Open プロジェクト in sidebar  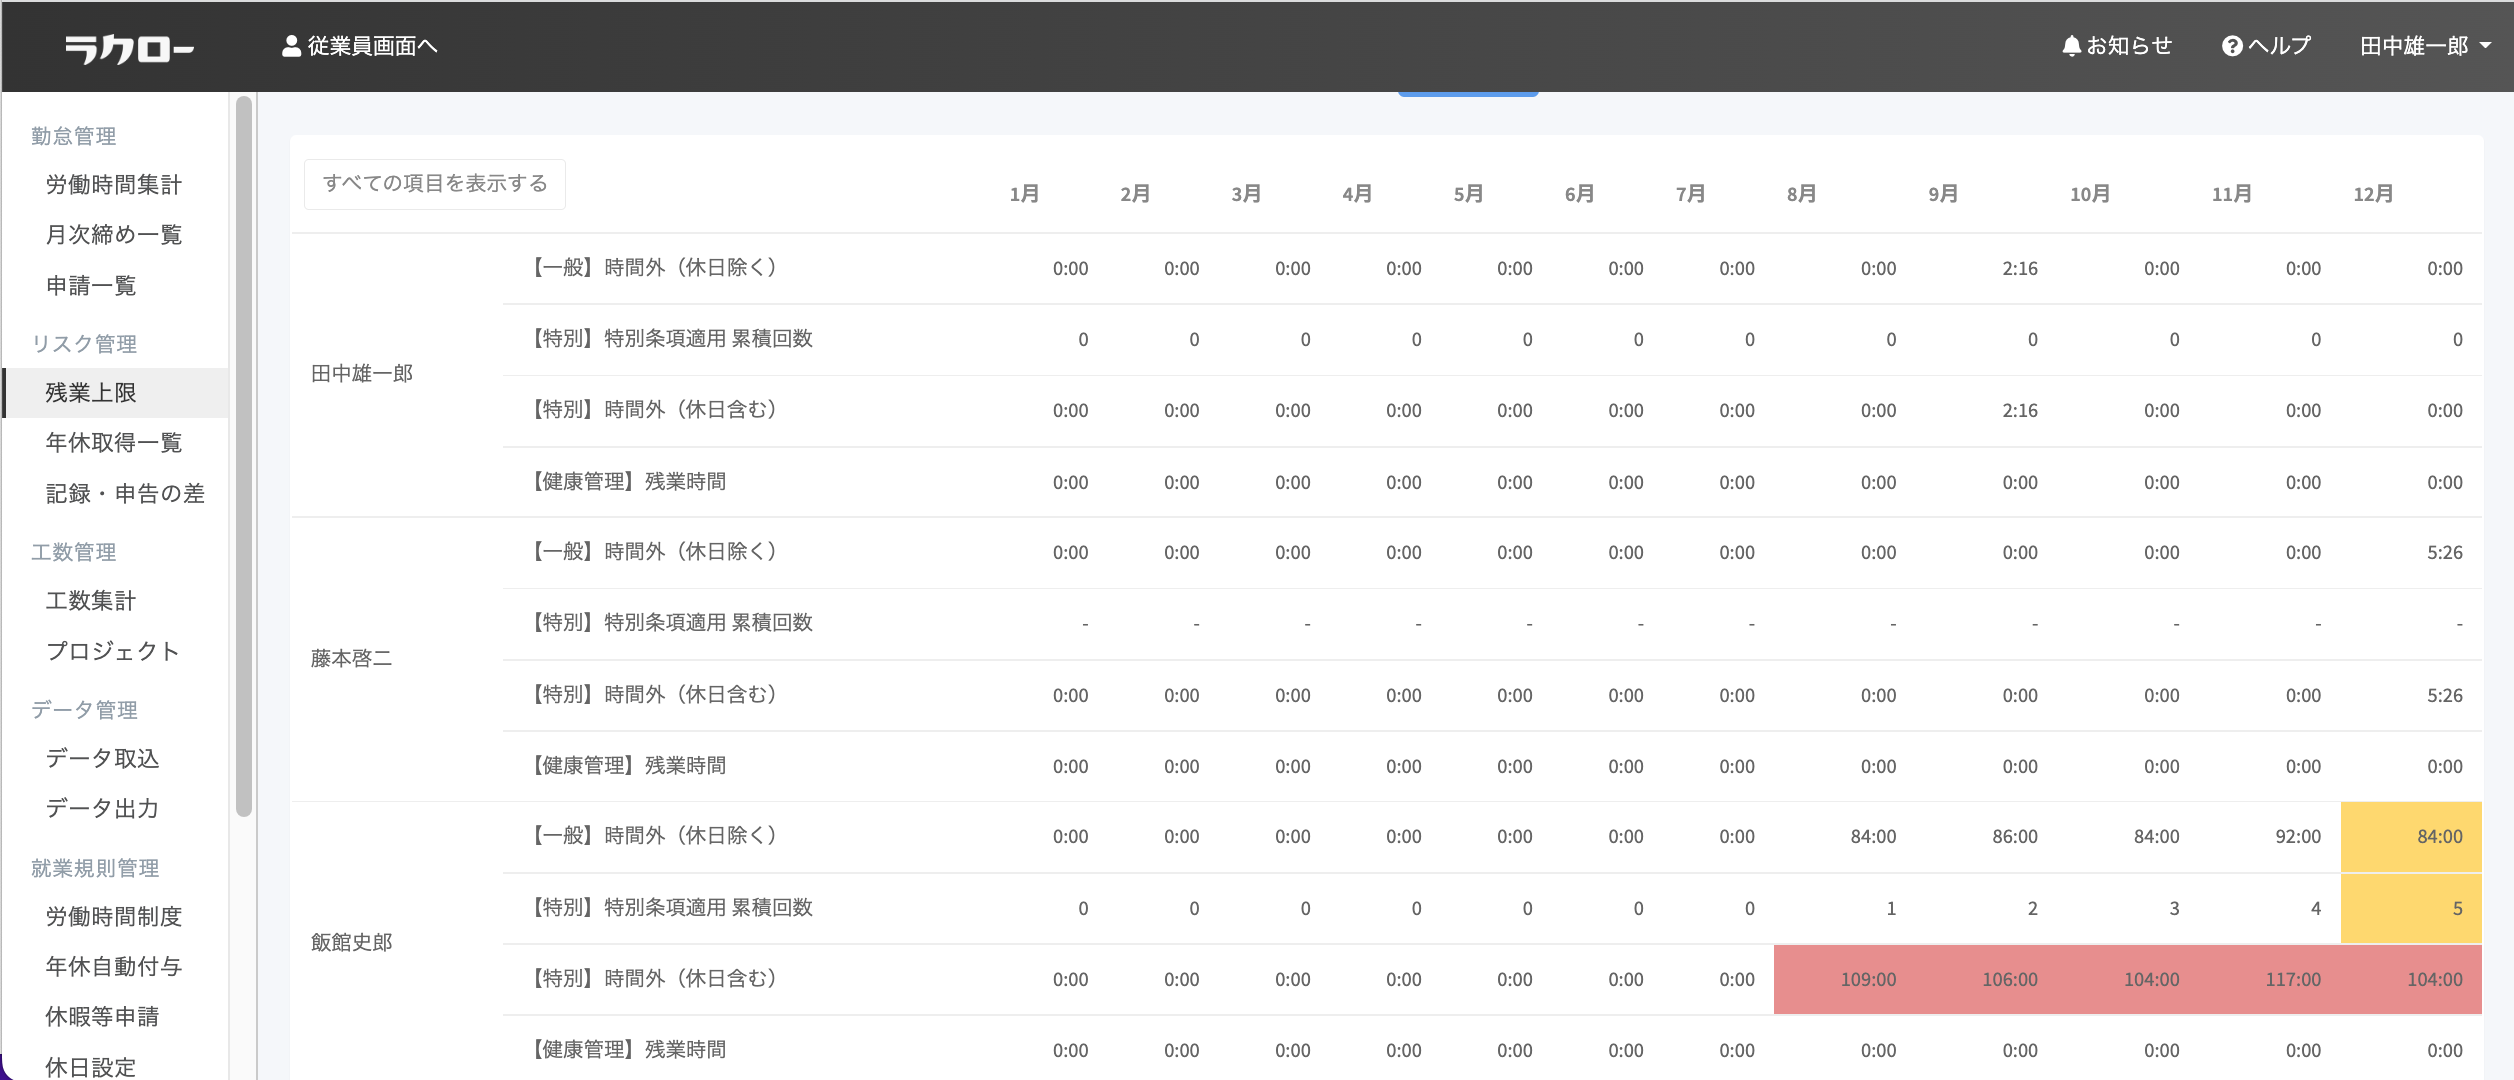(113, 652)
